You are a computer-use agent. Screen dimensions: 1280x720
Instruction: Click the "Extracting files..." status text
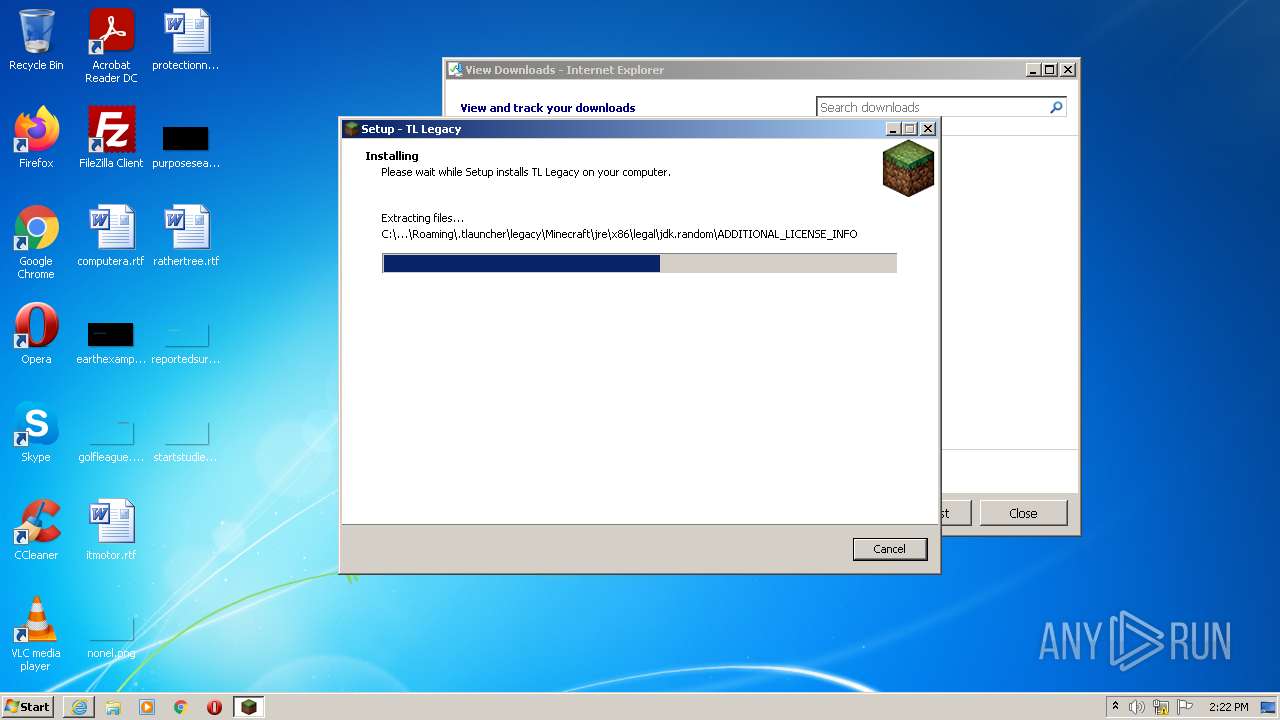click(x=422, y=218)
